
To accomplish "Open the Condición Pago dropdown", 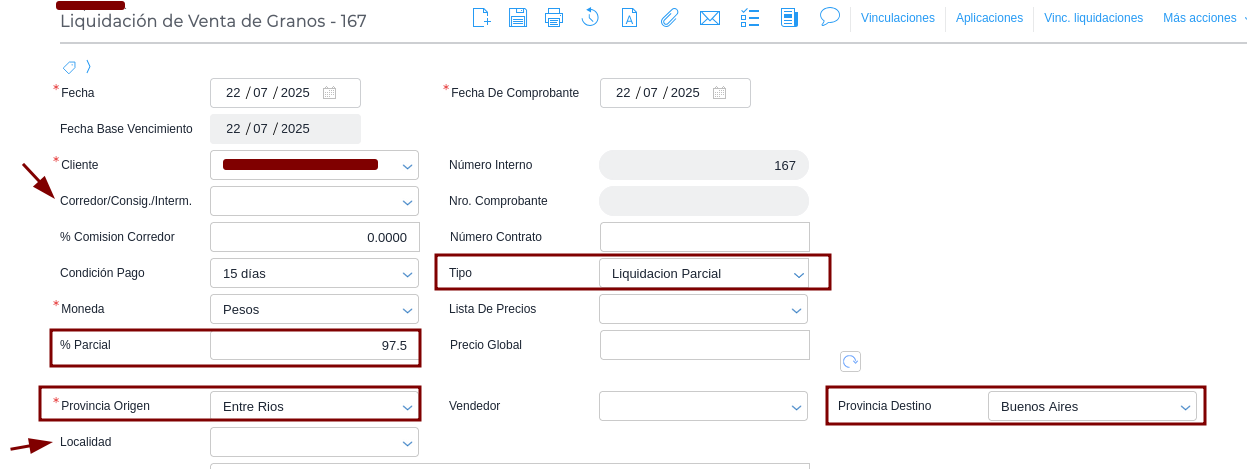I will 314,273.
